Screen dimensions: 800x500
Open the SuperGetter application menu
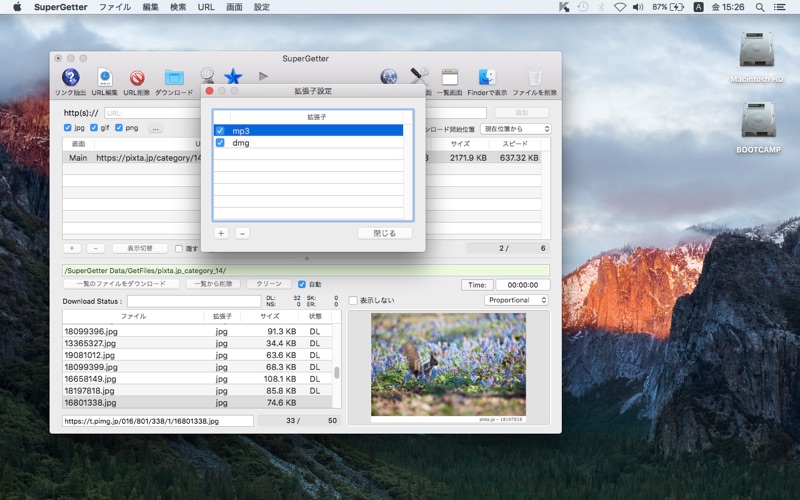(x=61, y=7)
